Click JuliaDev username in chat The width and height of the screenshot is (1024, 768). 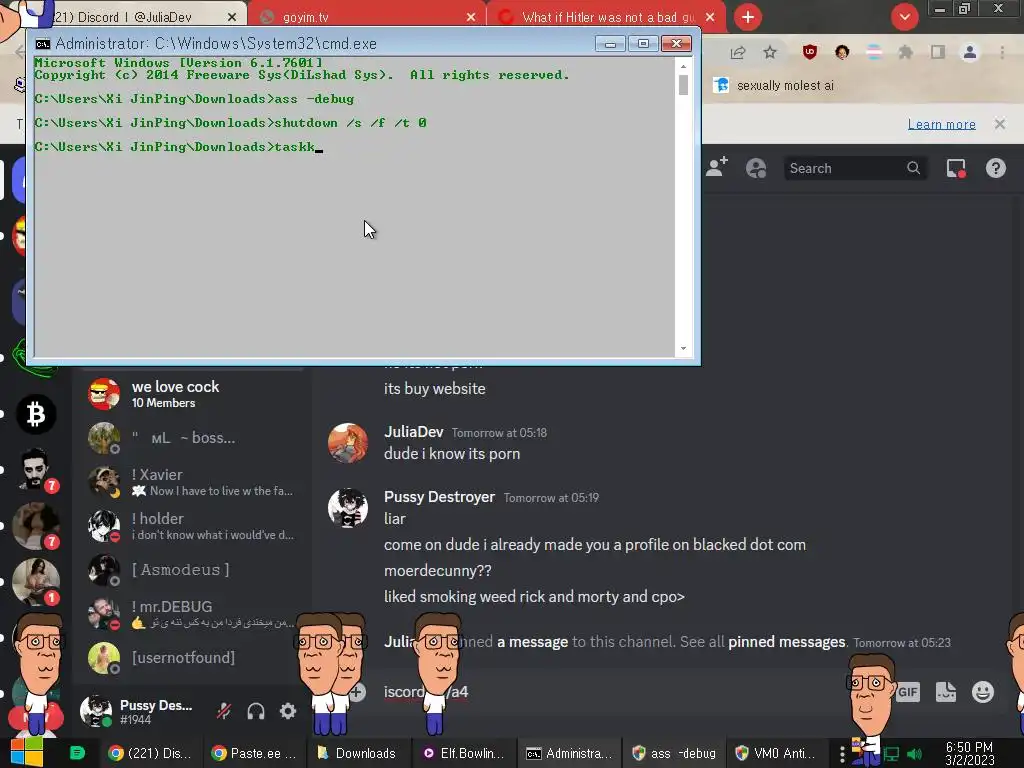pos(413,432)
